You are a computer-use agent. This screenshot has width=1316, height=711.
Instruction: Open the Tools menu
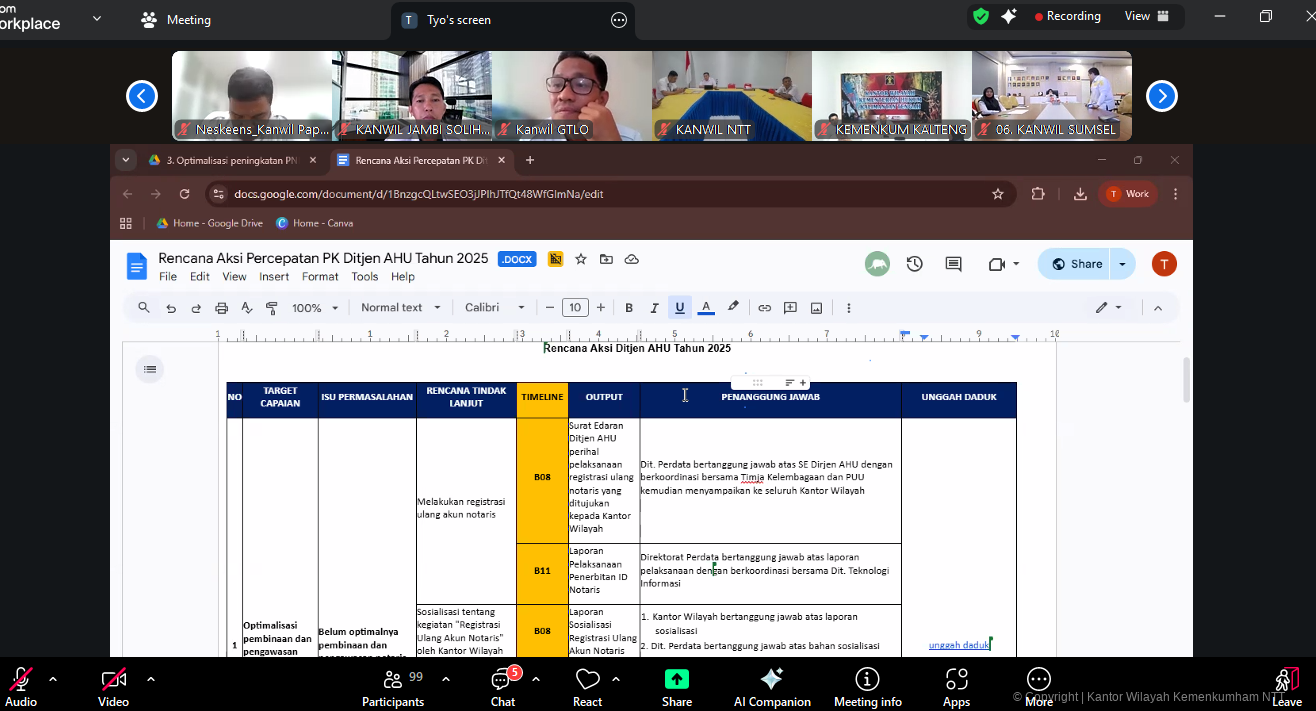[x=365, y=277]
